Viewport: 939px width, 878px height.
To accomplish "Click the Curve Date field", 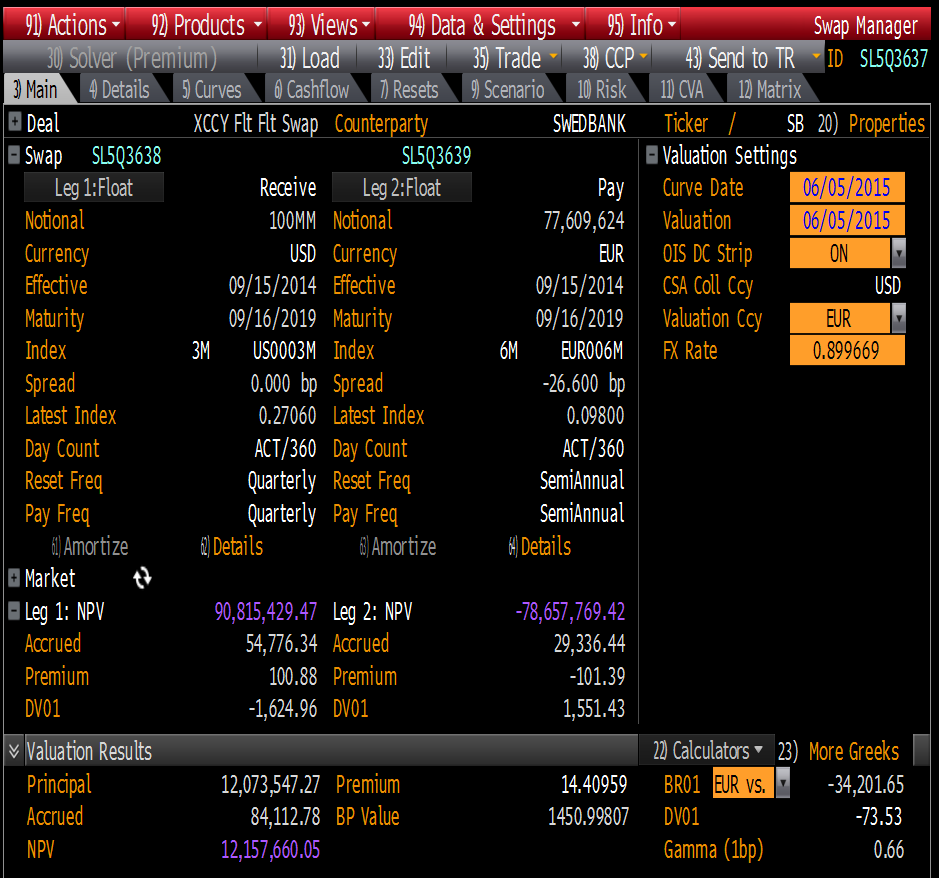I will tap(846, 188).
